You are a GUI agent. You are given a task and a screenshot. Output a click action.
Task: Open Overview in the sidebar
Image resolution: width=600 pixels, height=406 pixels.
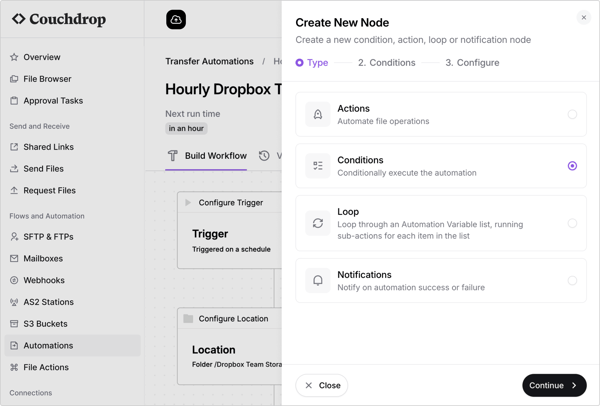72,57
